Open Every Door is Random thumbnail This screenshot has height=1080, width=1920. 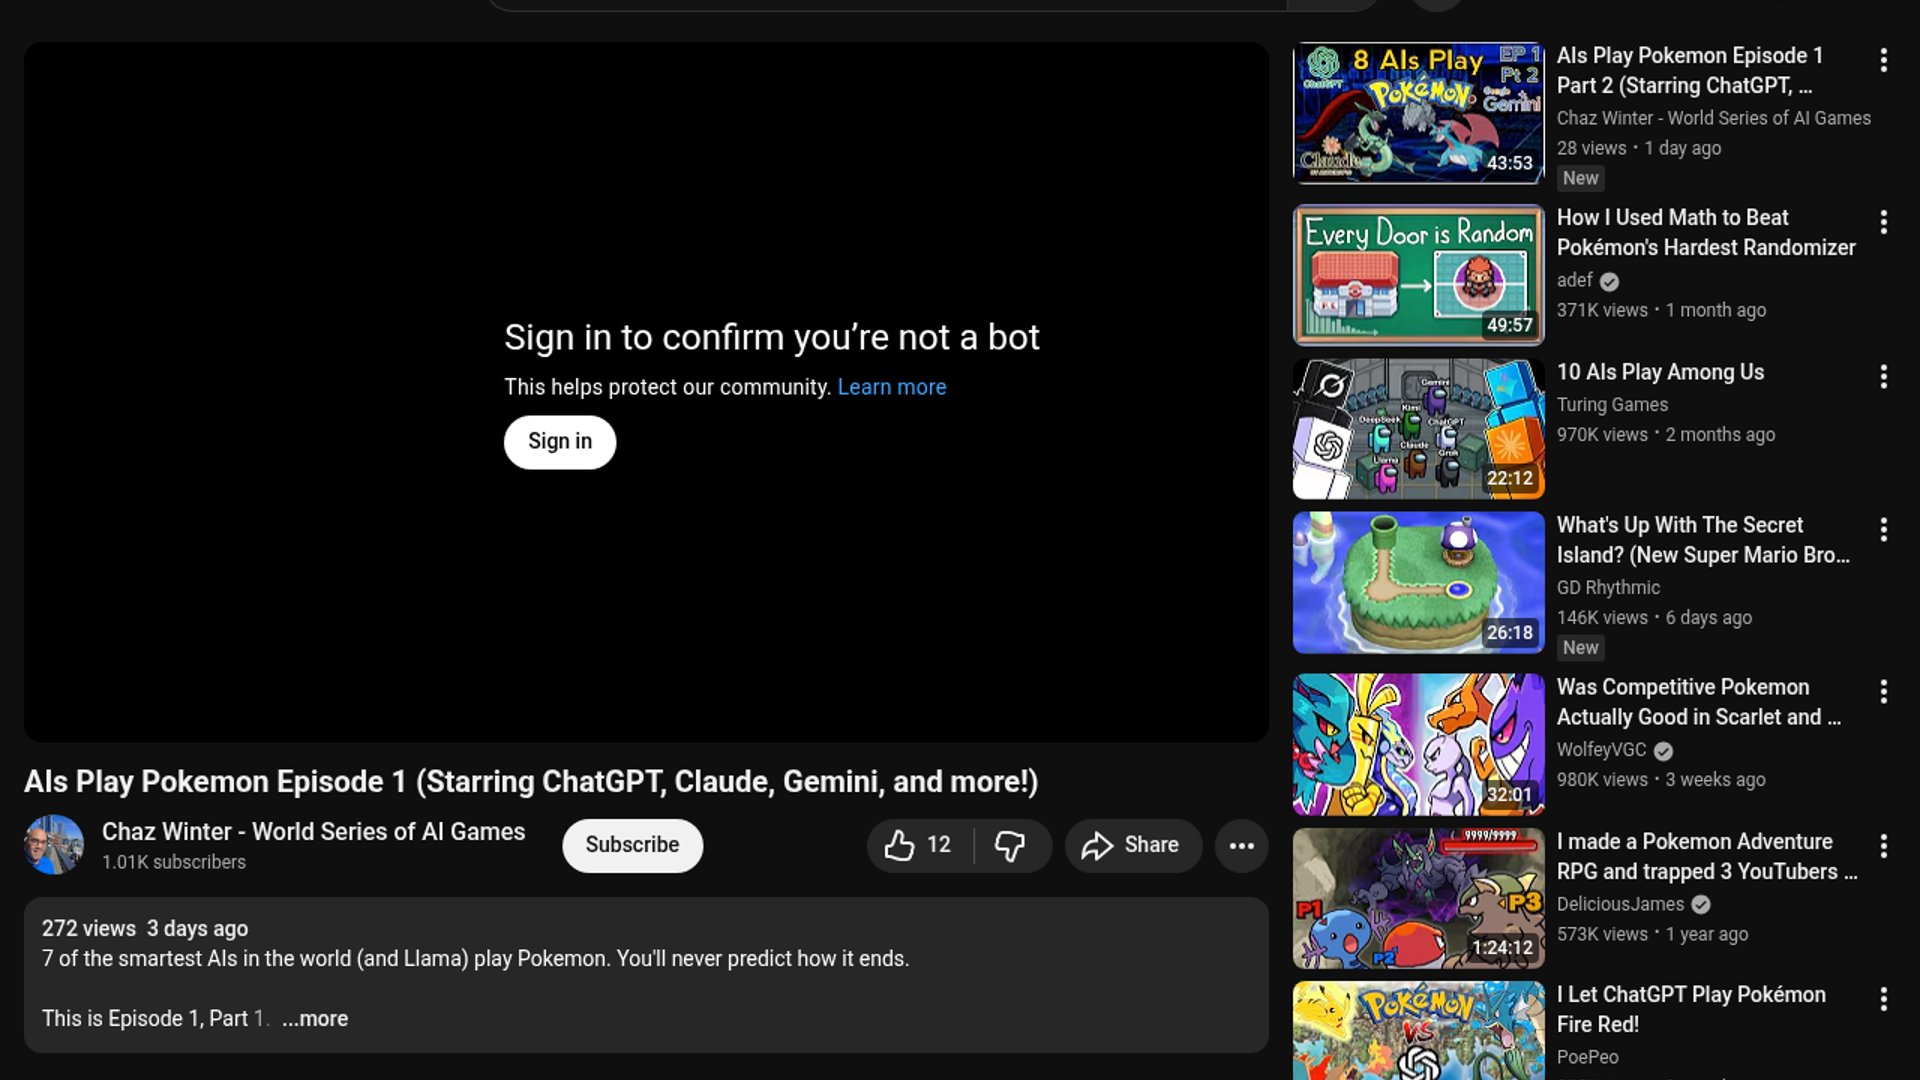pyautogui.click(x=1418, y=275)
